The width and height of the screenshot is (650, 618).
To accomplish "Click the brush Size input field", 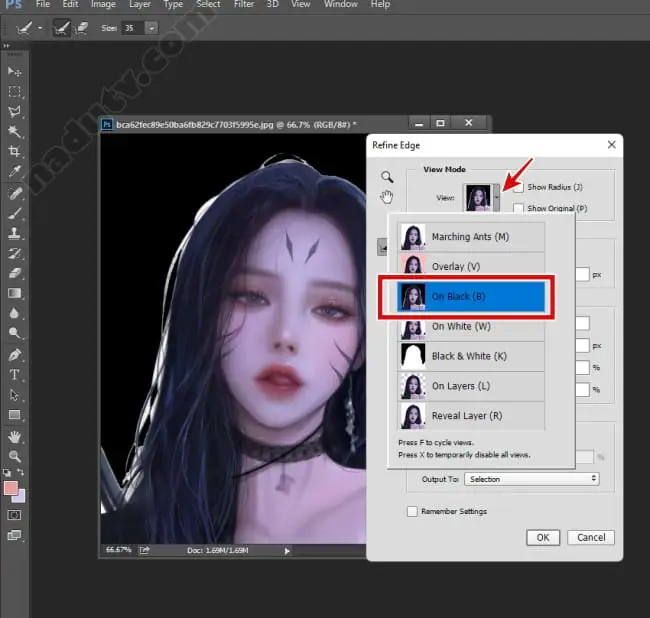I will pos(133,28).
